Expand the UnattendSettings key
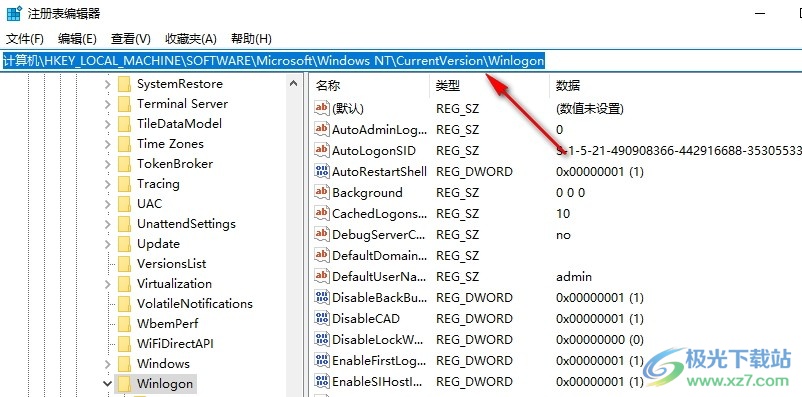This screenshot has height=397, width=802. tap(107, 224)
